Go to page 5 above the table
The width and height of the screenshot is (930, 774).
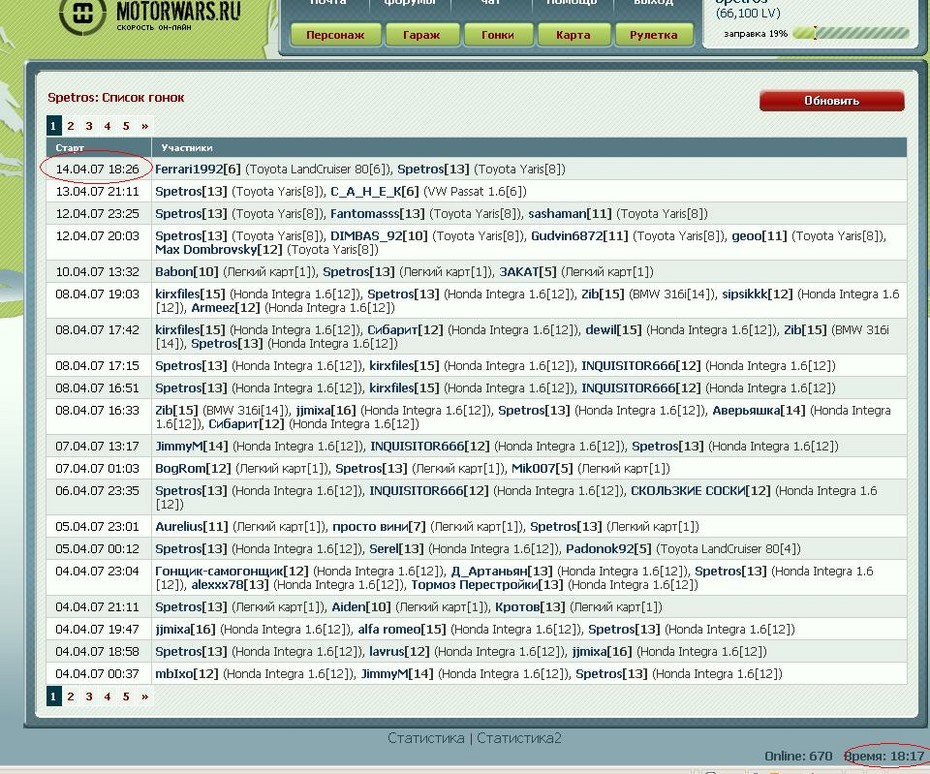coord(126,126)
